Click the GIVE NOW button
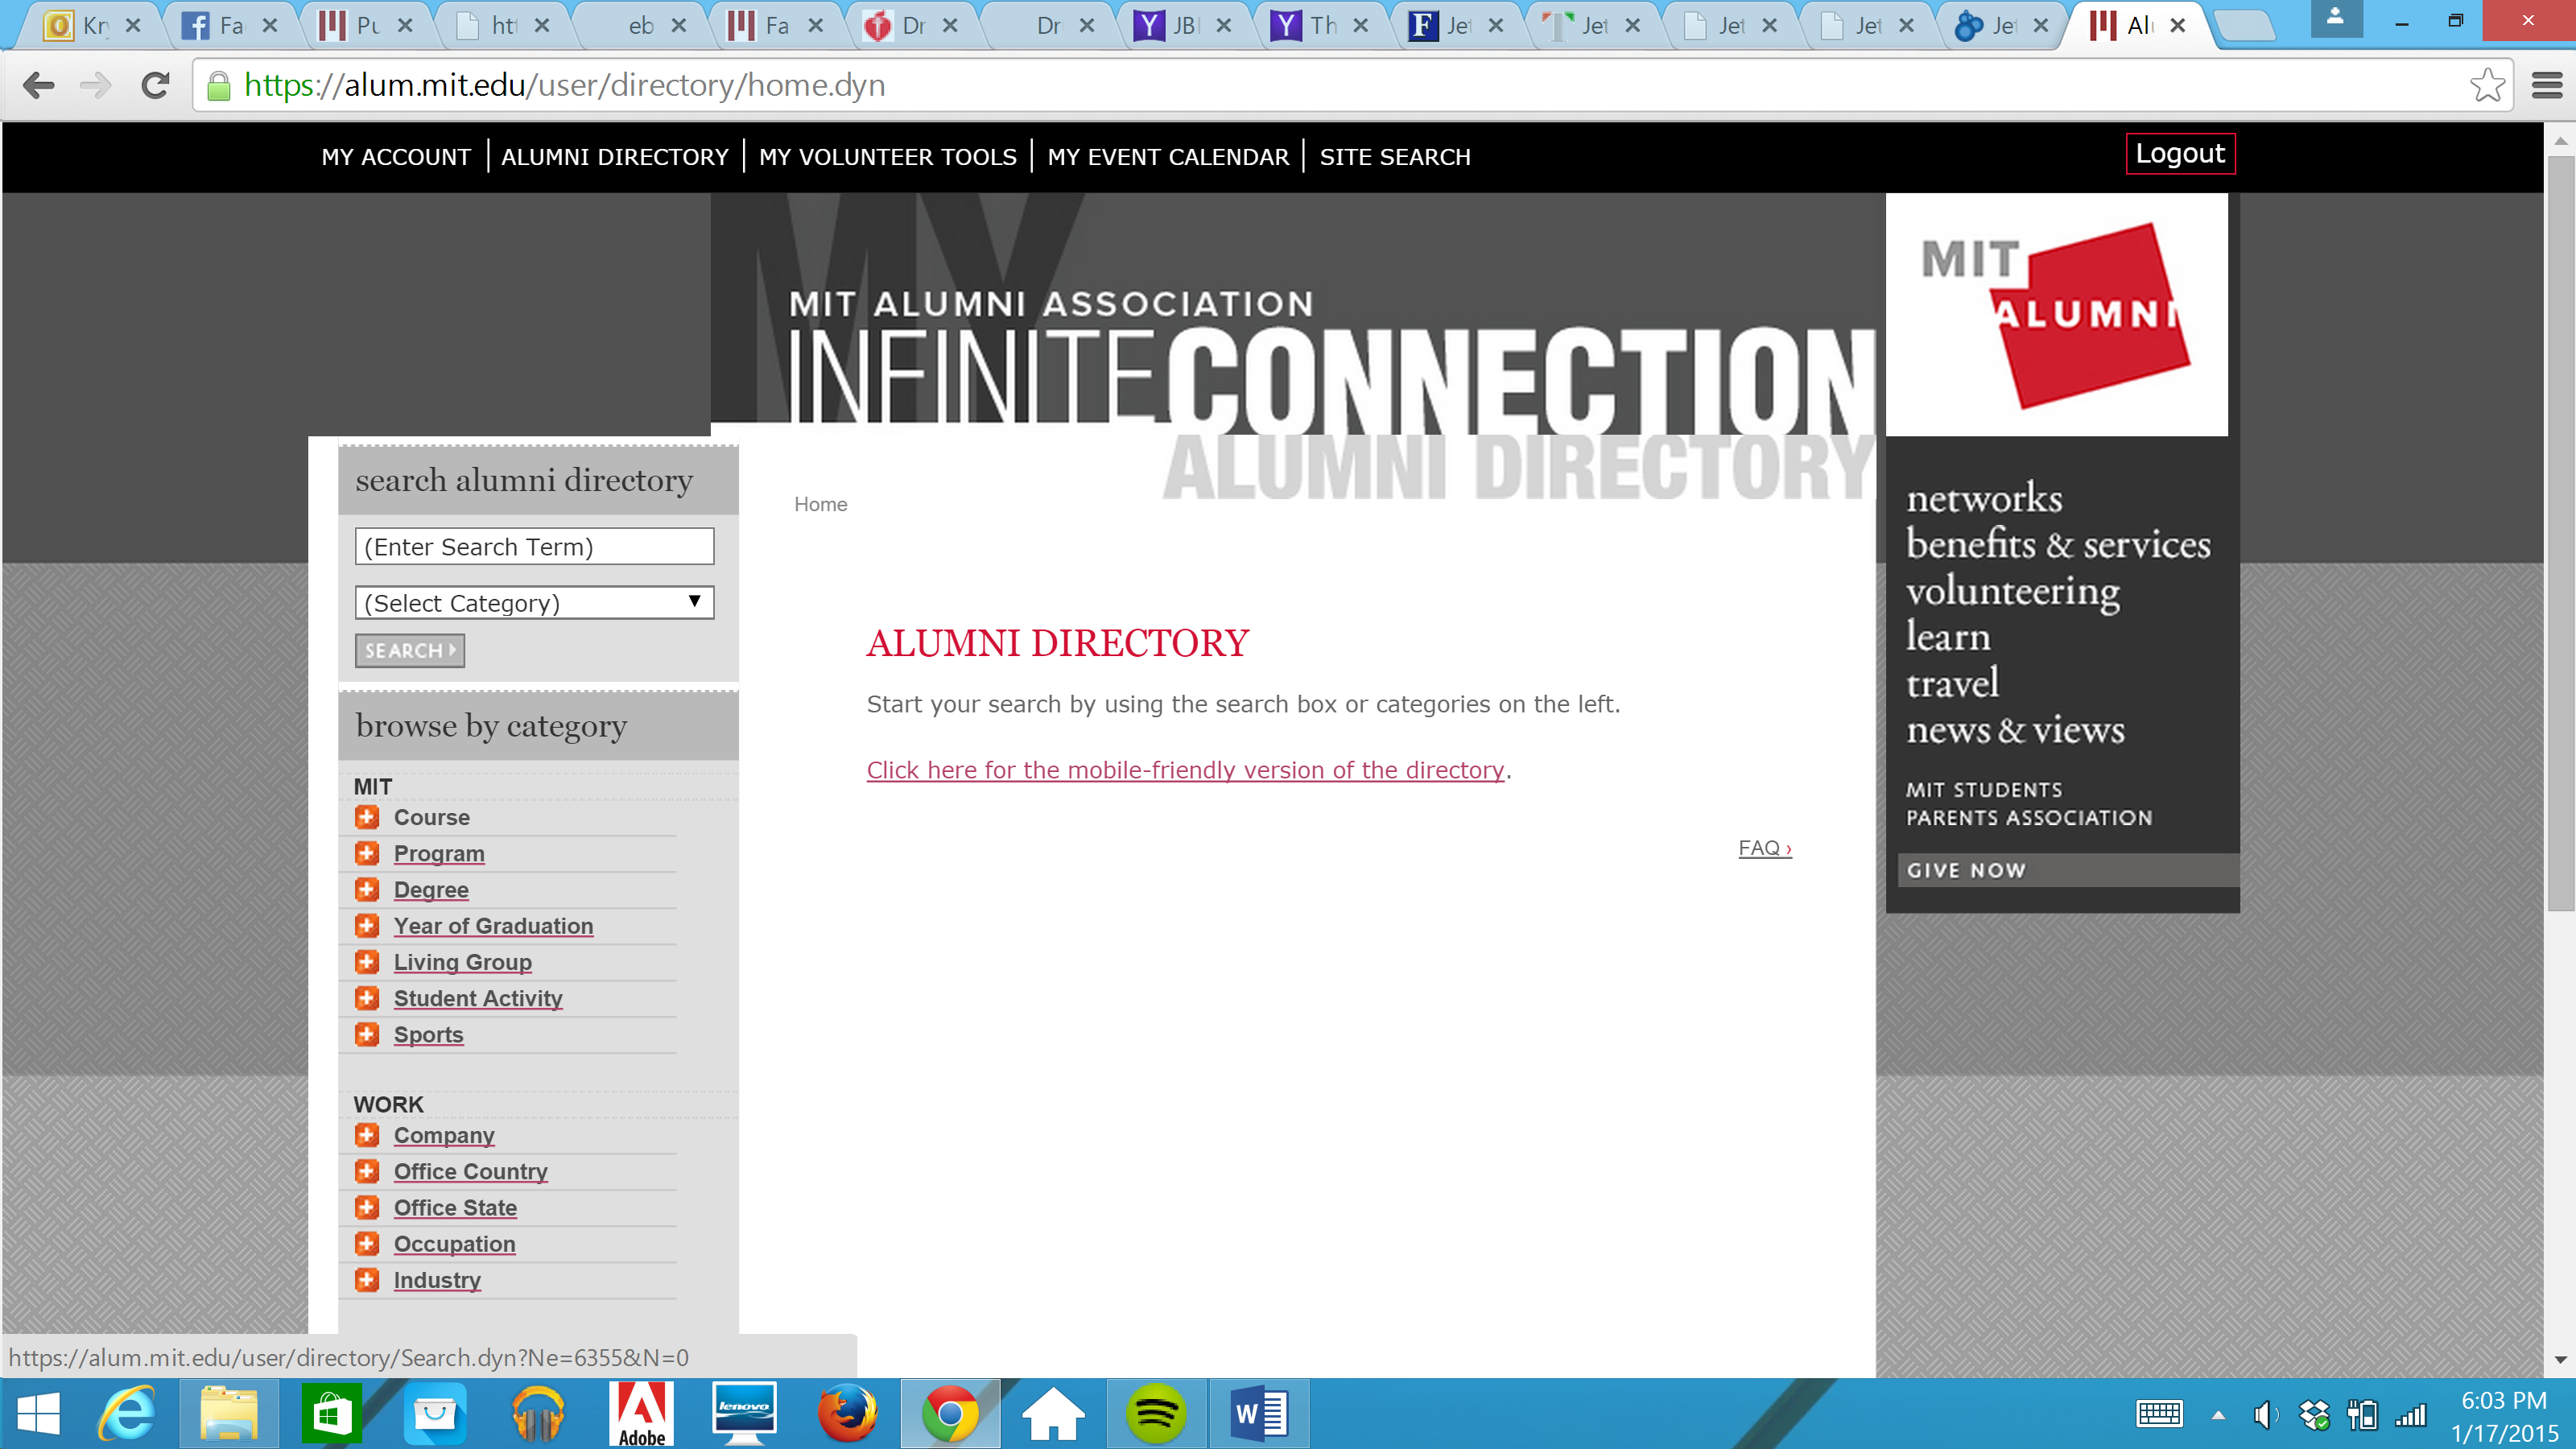The width and height of the screenshot is (2576, 1449). tap(2068, 870)
